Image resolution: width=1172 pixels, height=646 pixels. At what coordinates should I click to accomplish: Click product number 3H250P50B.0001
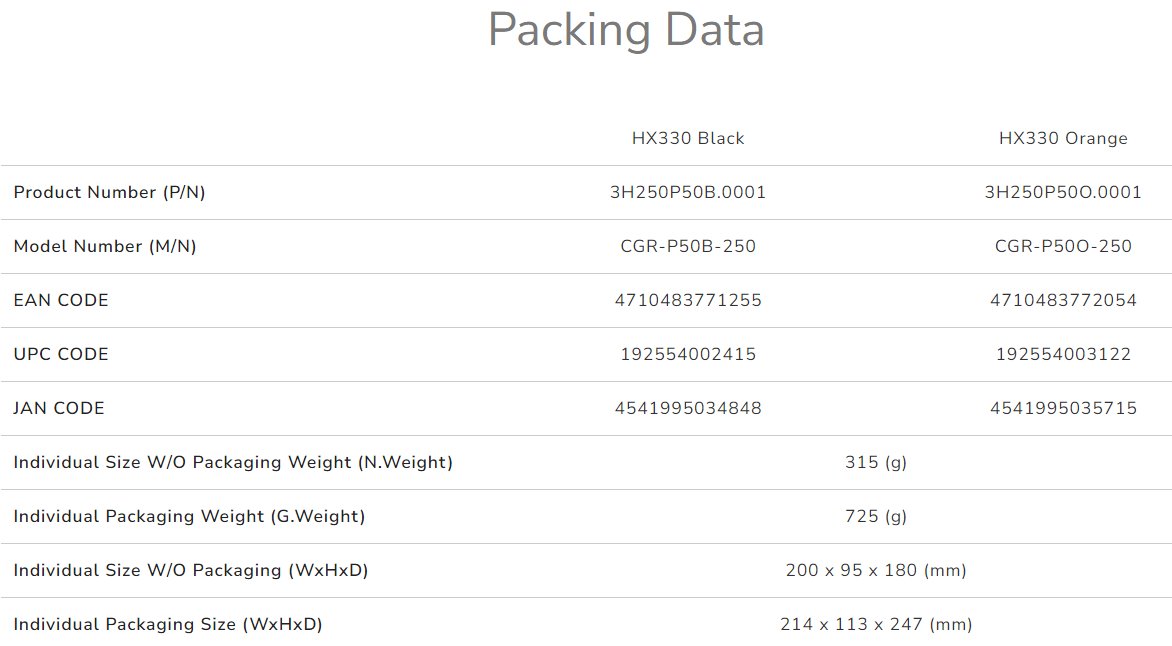pos(688,193)
